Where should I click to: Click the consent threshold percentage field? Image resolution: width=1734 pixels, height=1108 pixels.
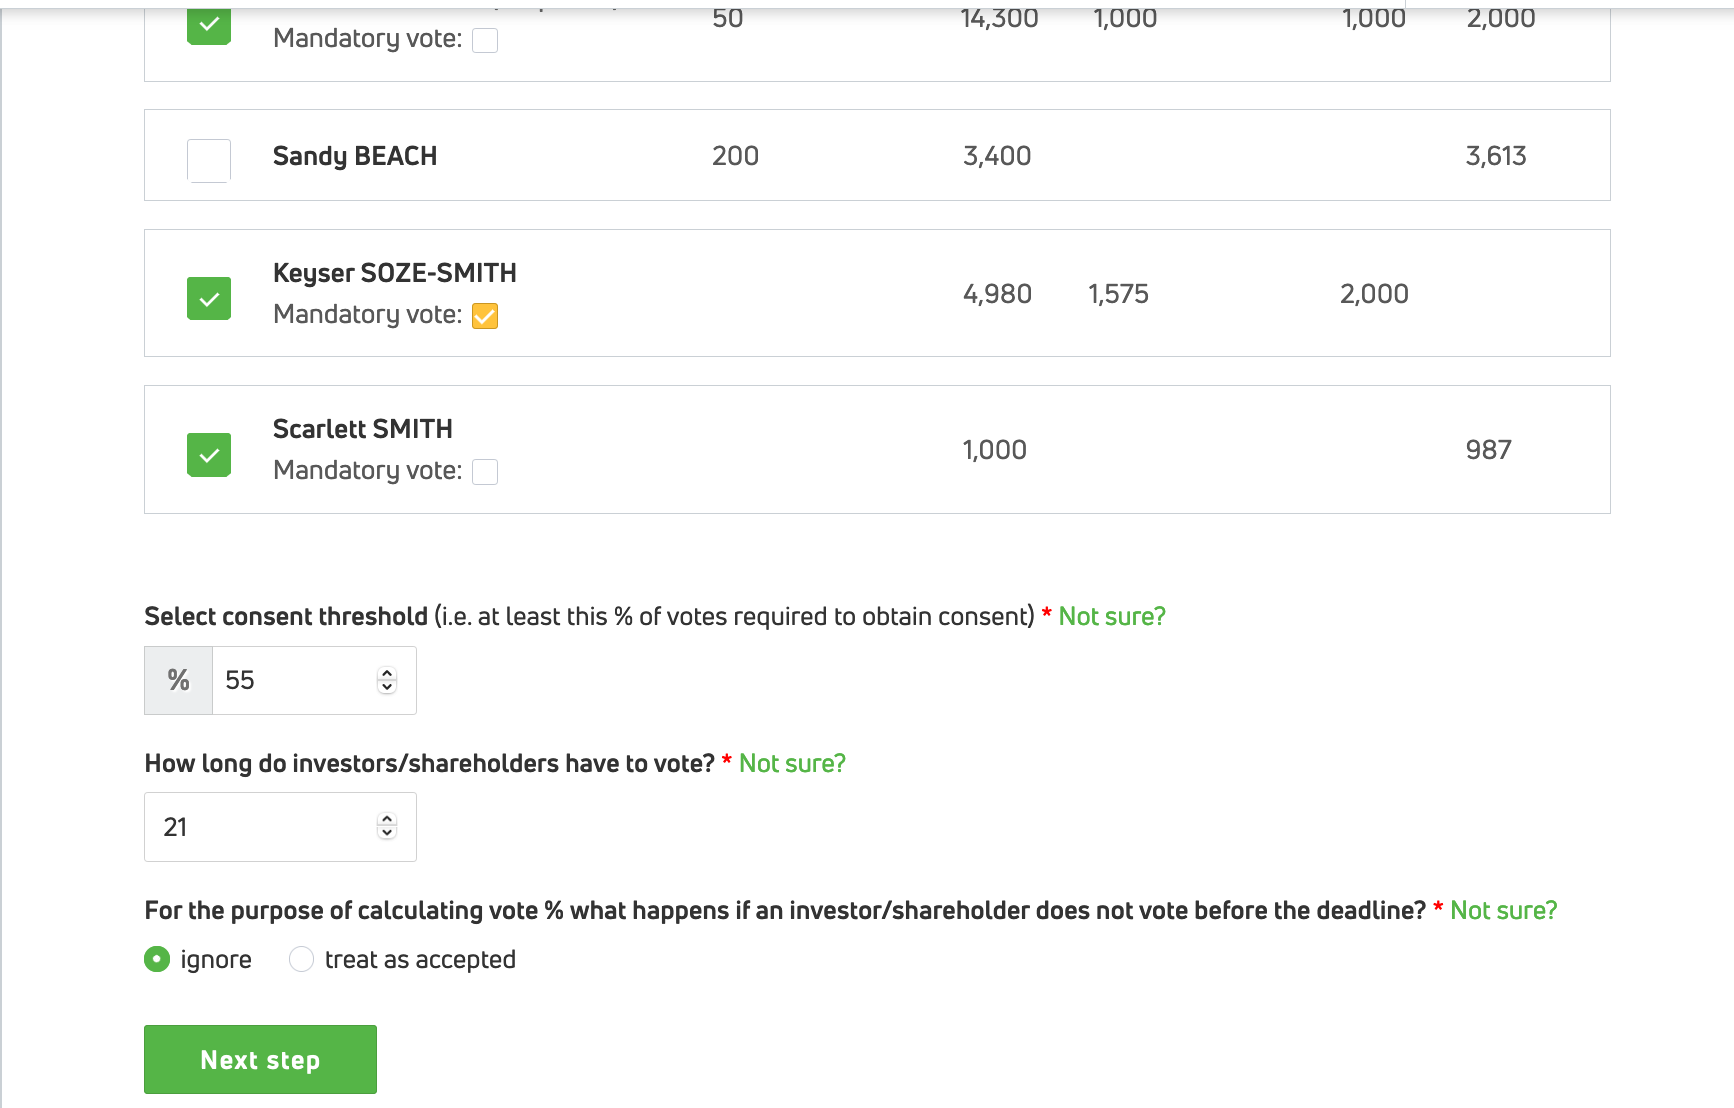(314, 680)
